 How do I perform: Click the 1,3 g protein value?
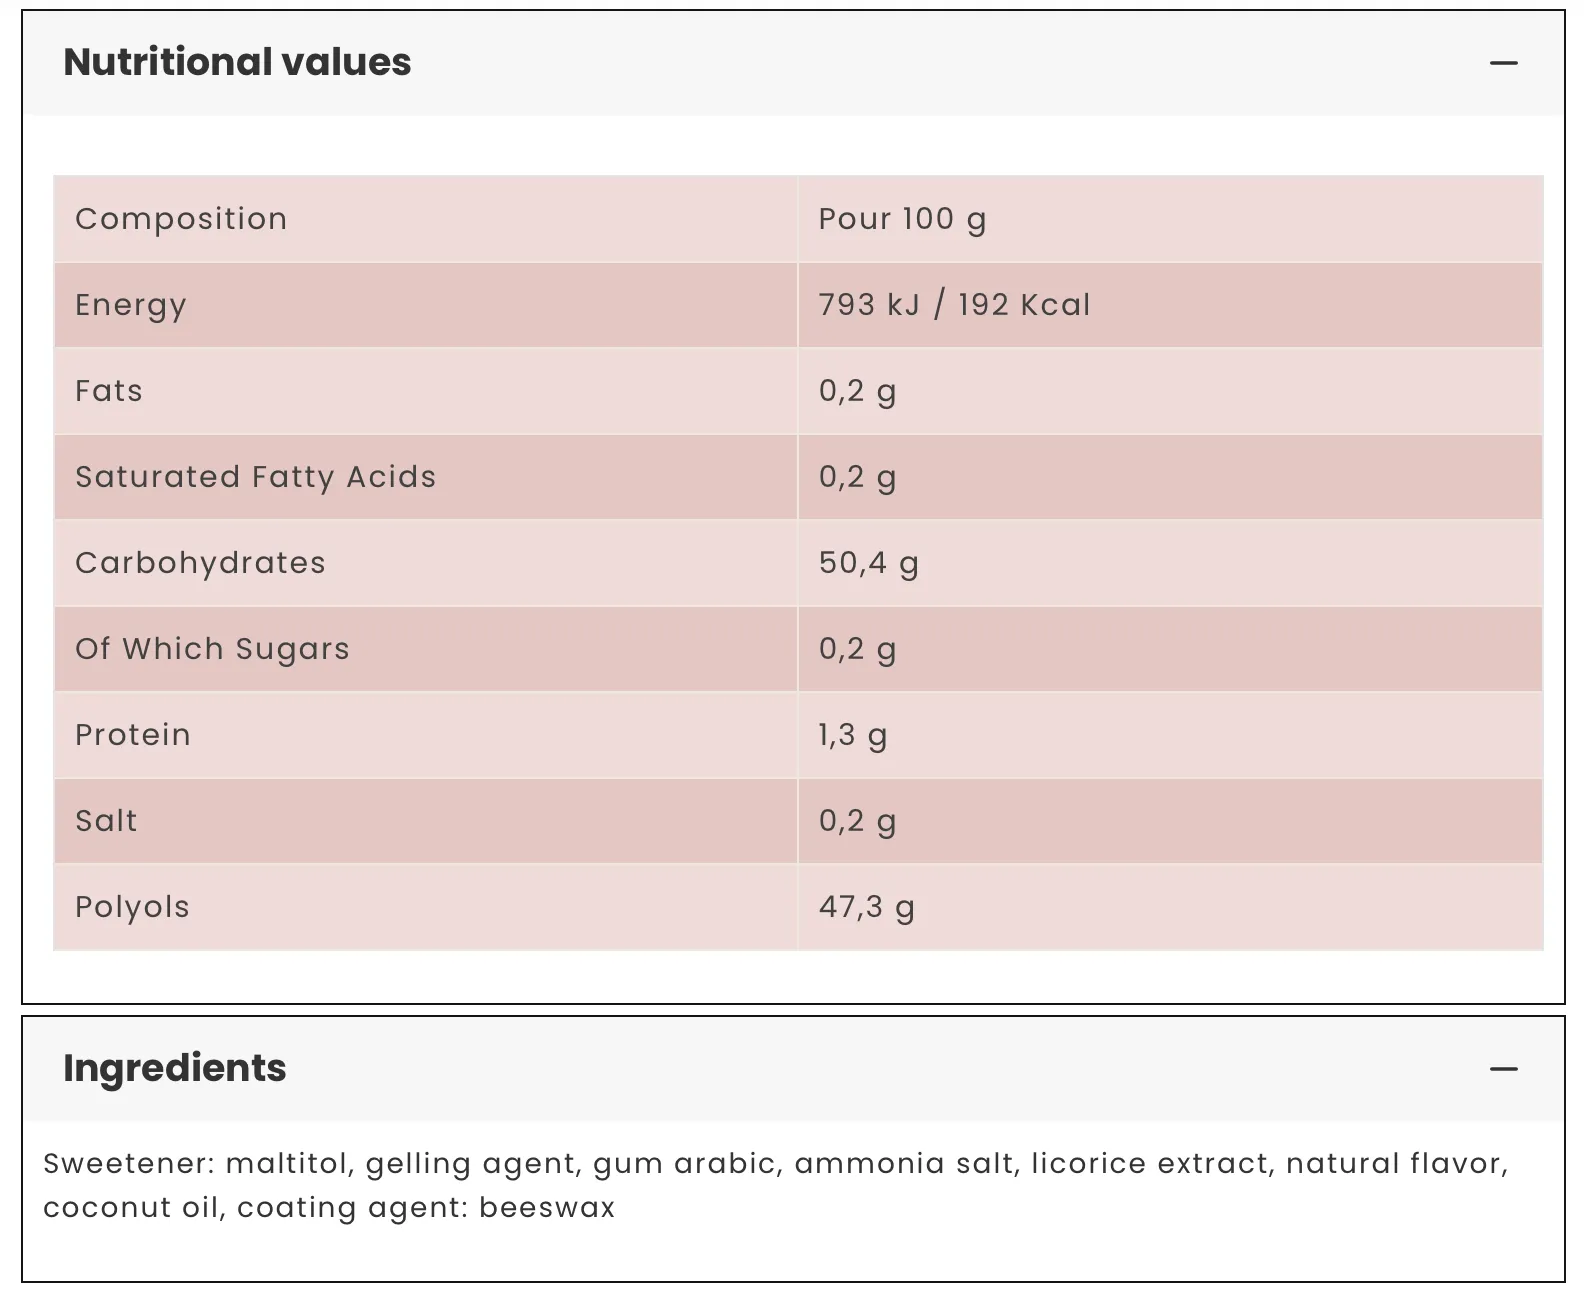click(x=852, y=735)
